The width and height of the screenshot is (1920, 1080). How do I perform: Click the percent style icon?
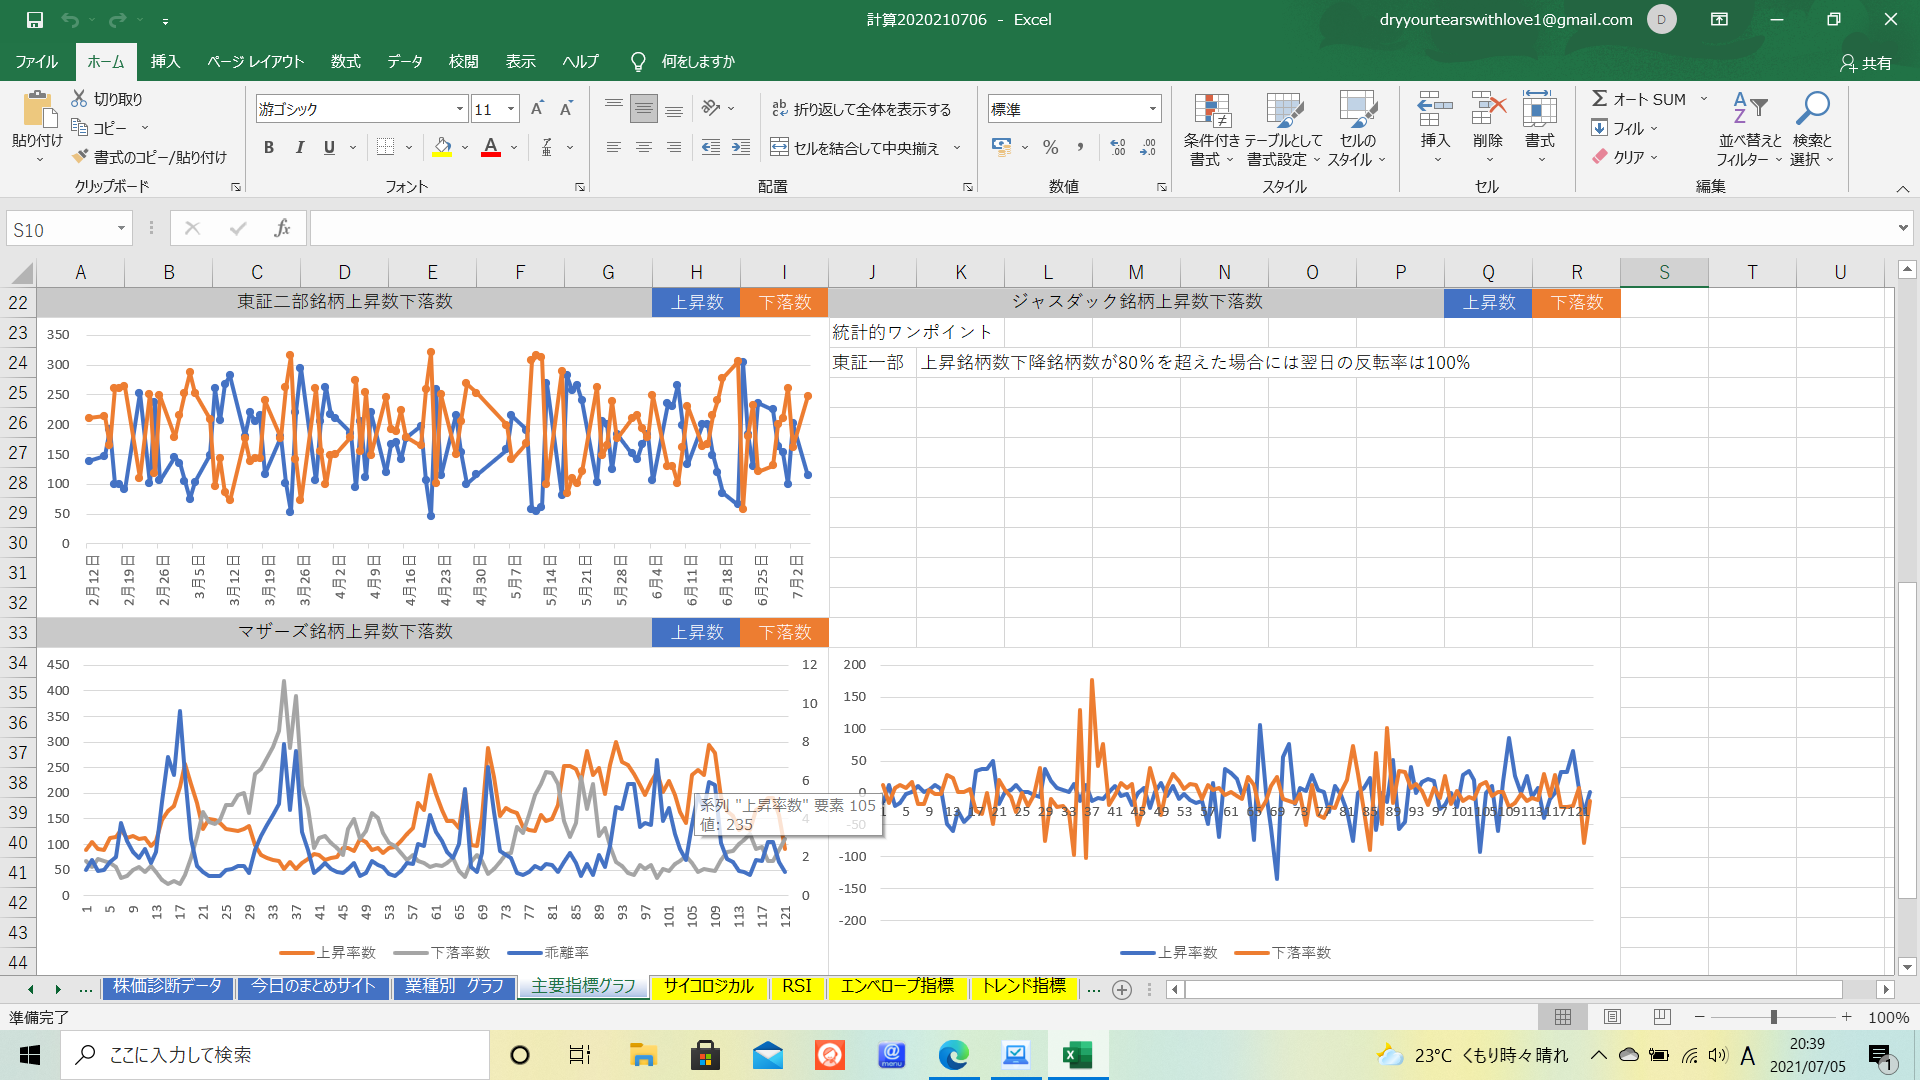(x=1050, y=148)
